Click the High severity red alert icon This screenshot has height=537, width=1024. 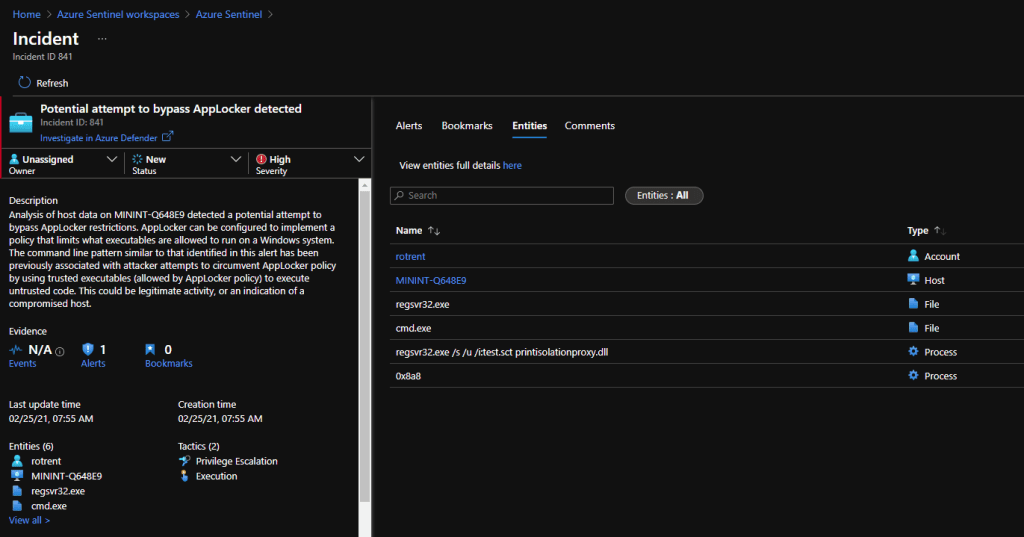[261, 159]
